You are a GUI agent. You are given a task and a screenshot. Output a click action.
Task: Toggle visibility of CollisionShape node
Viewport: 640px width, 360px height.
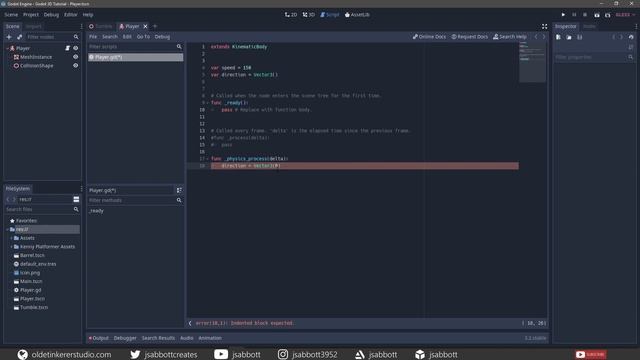pos(76,66)
